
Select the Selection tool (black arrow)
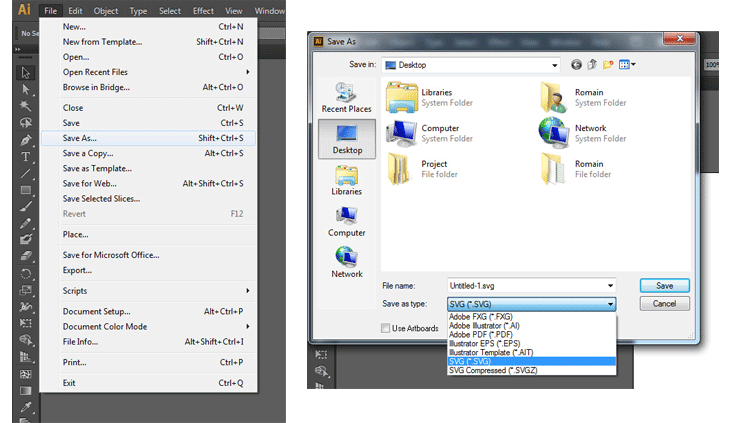(25, 73)
